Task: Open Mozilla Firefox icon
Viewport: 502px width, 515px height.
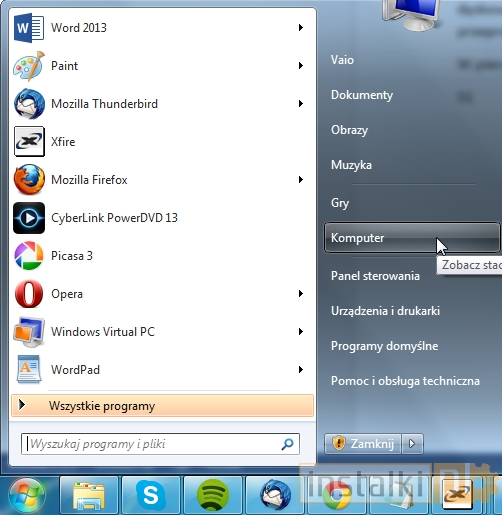Action: pyautogui.click(x=29, y=180)
